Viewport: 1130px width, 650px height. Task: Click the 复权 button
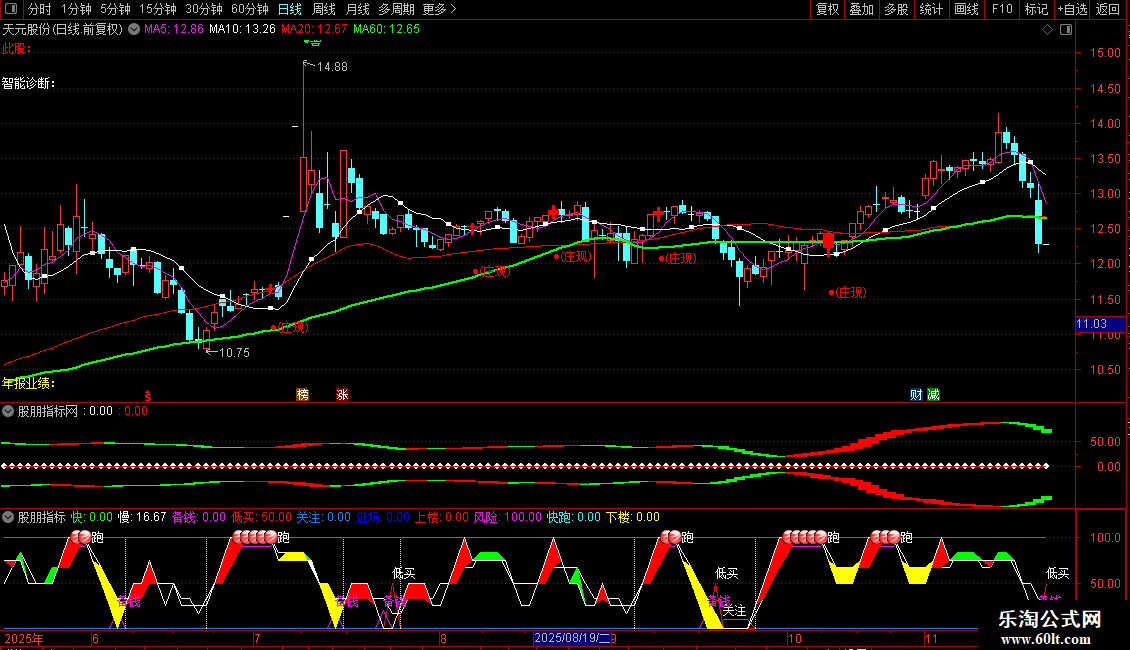click(827, 9)
